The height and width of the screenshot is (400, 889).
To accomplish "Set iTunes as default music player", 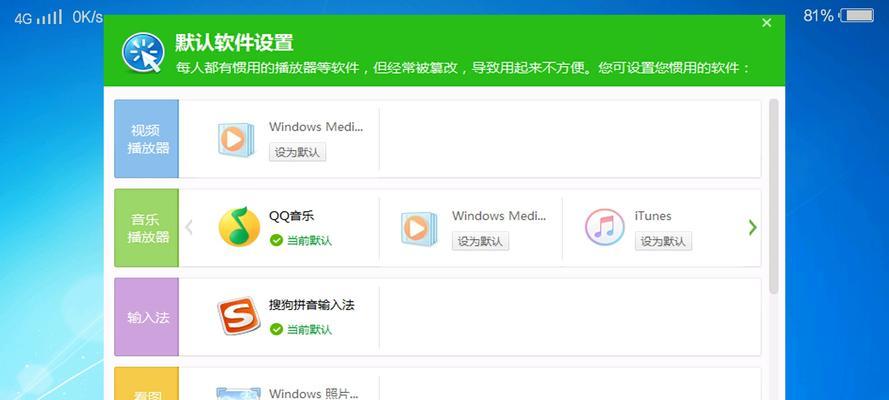I will pyautogui.click(x=663, y=241).
